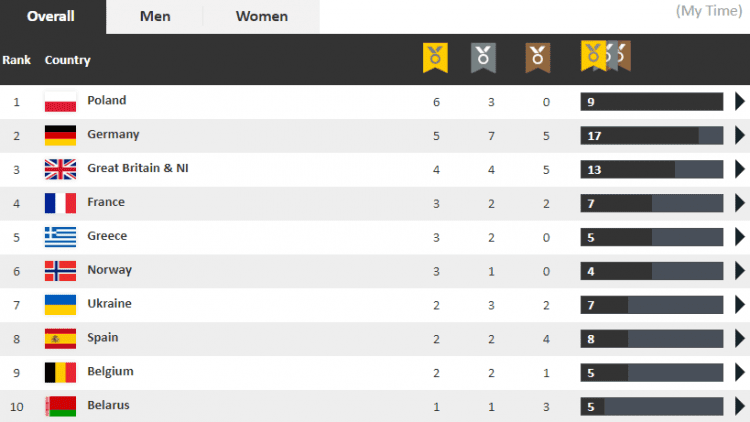Sort by gold medal icon
Screen dimensions: 750x422
click(x=435, y=58)
